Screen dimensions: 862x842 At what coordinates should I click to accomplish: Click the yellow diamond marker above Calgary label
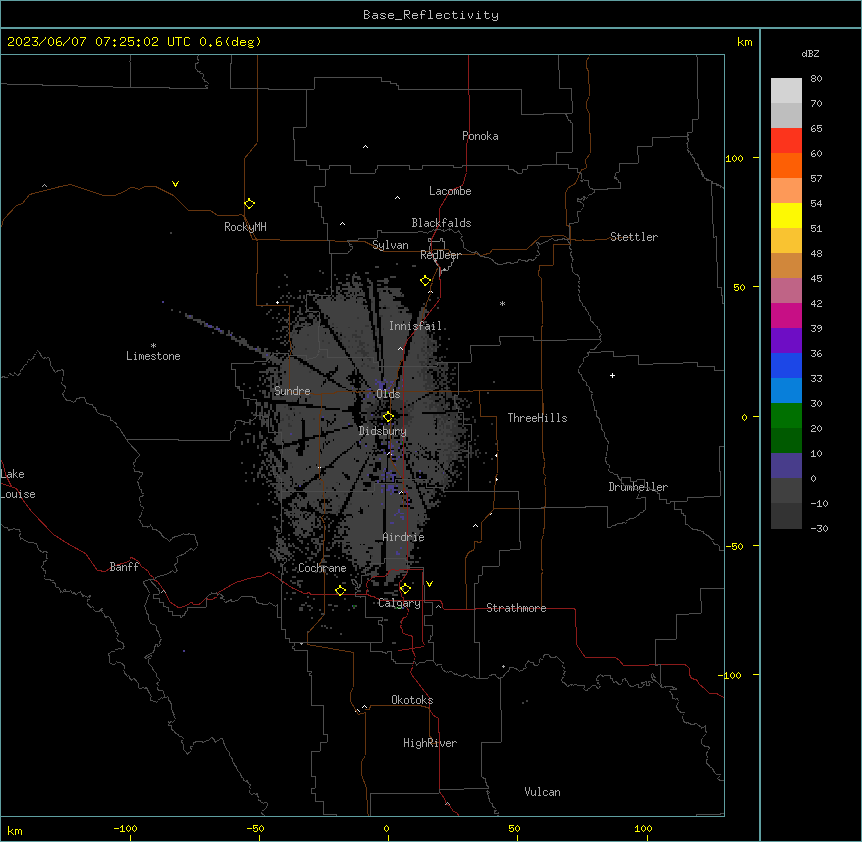[x=405, y=589]
